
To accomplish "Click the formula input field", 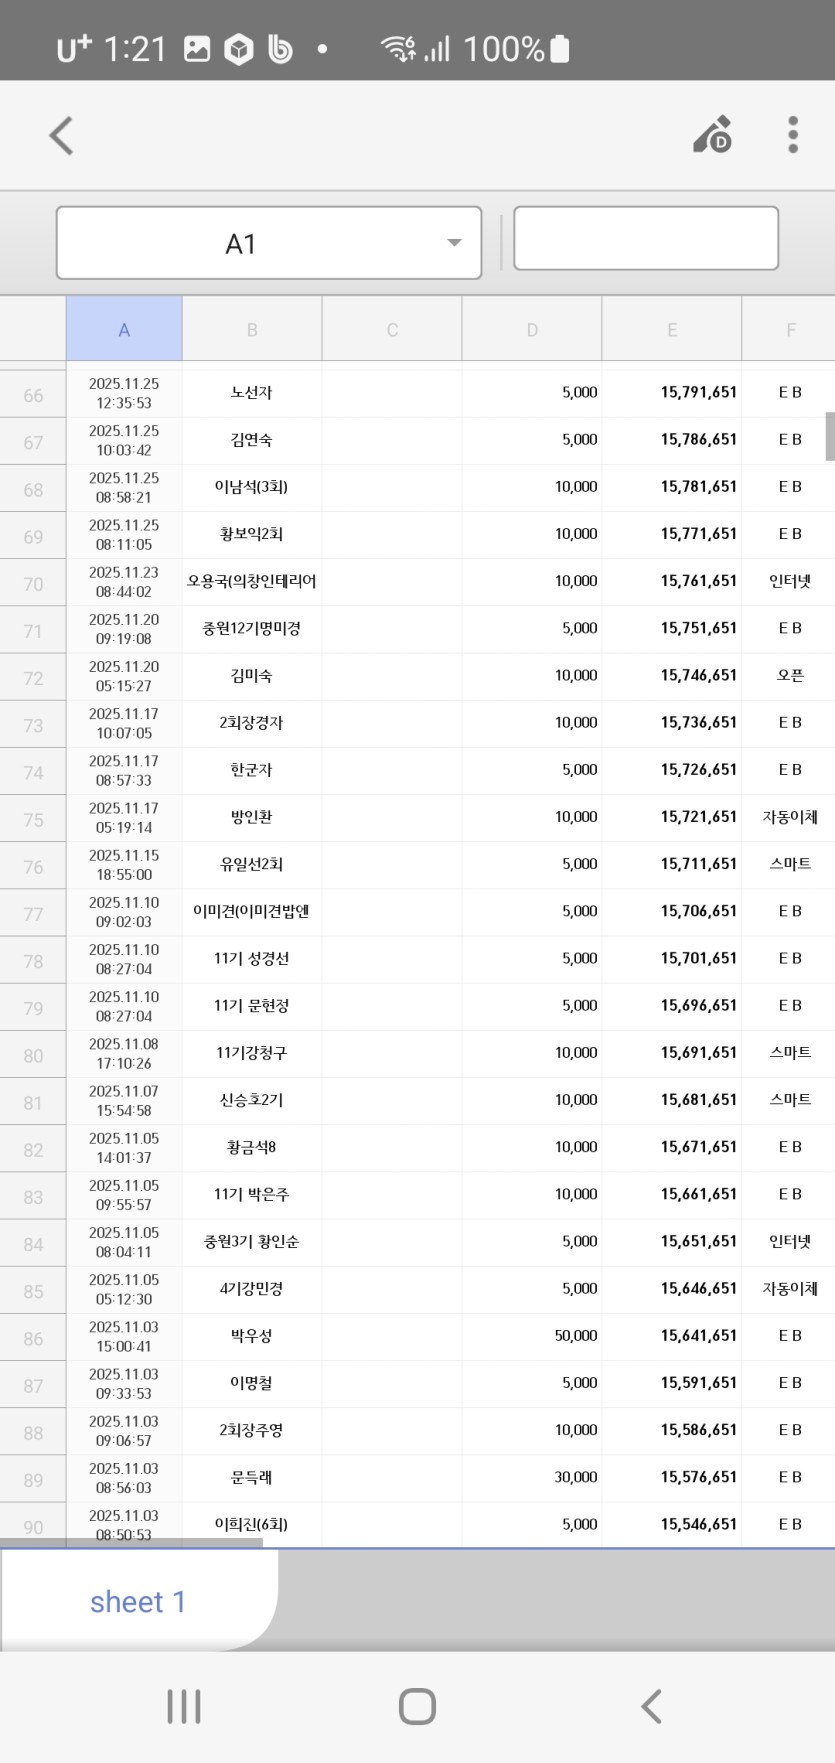I will (x=645, y=238).
